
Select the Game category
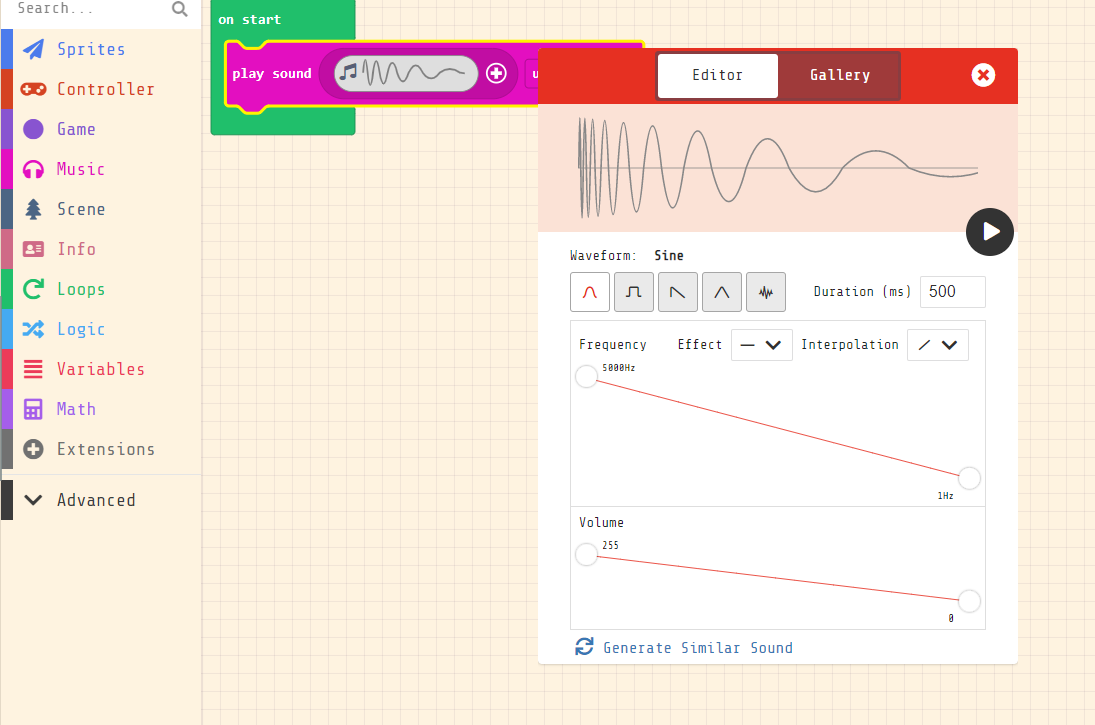101,129
